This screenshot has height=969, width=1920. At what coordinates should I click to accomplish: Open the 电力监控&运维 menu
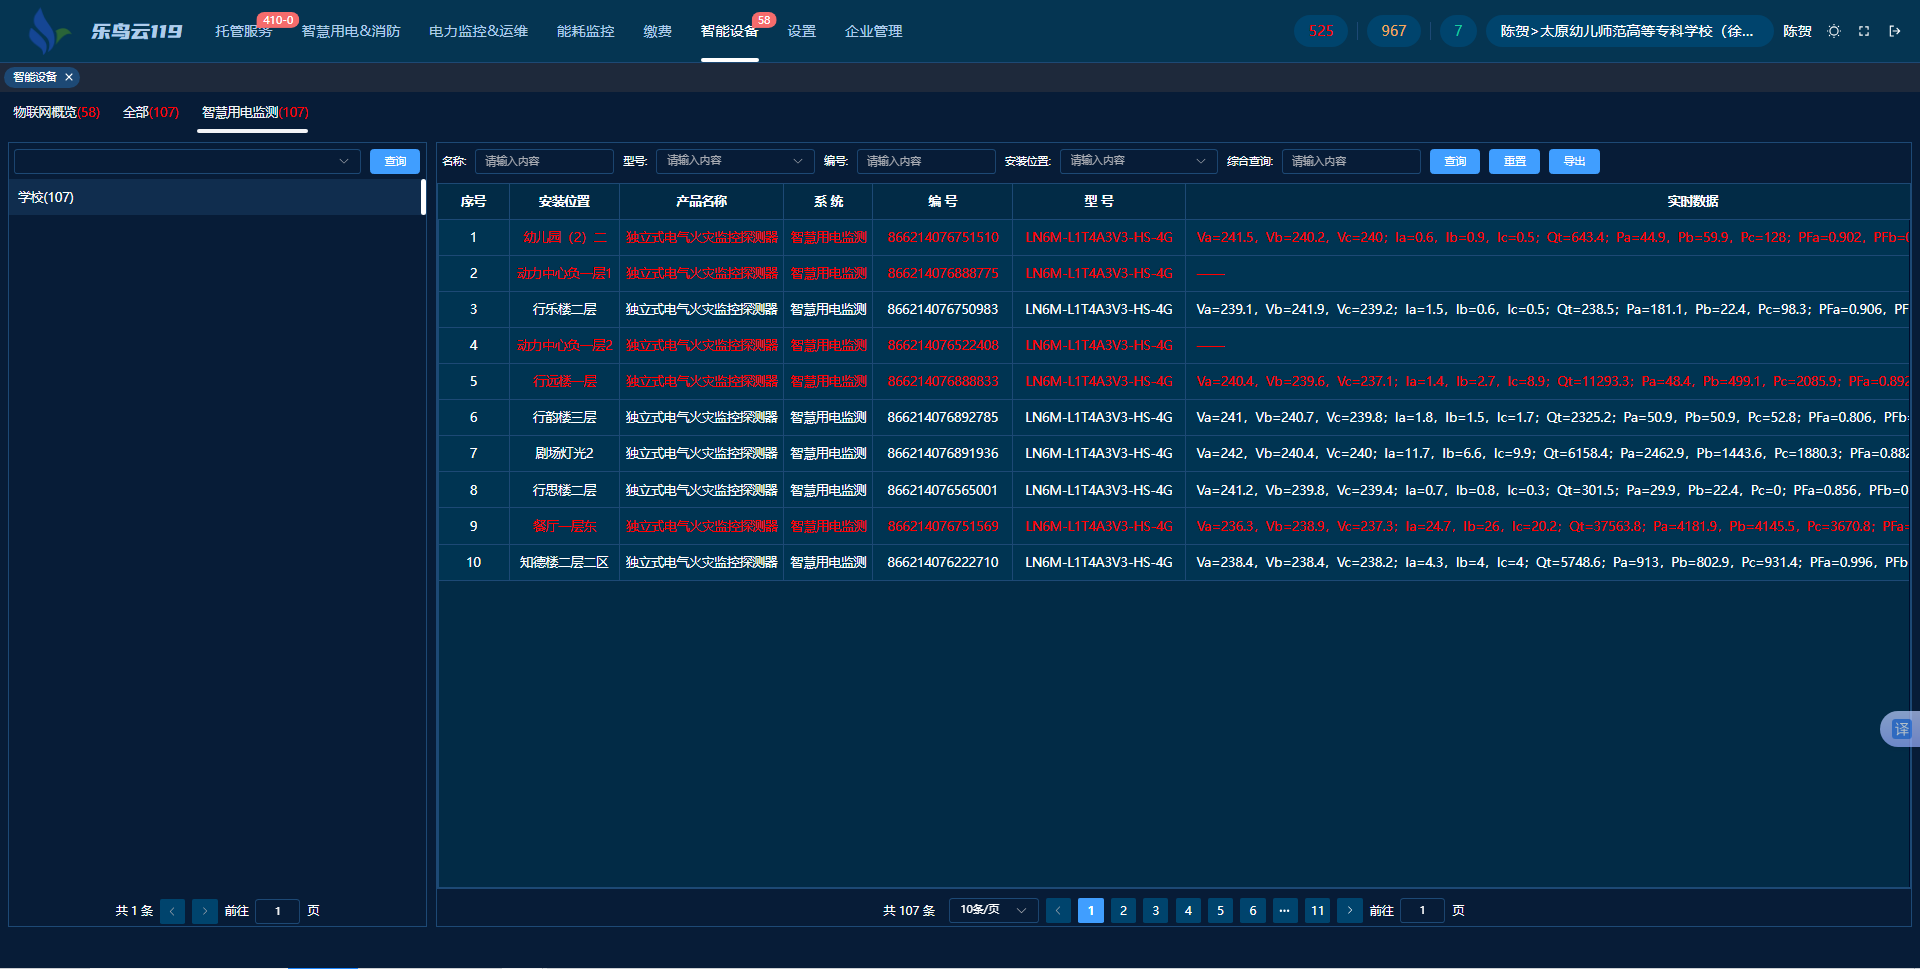478,31
